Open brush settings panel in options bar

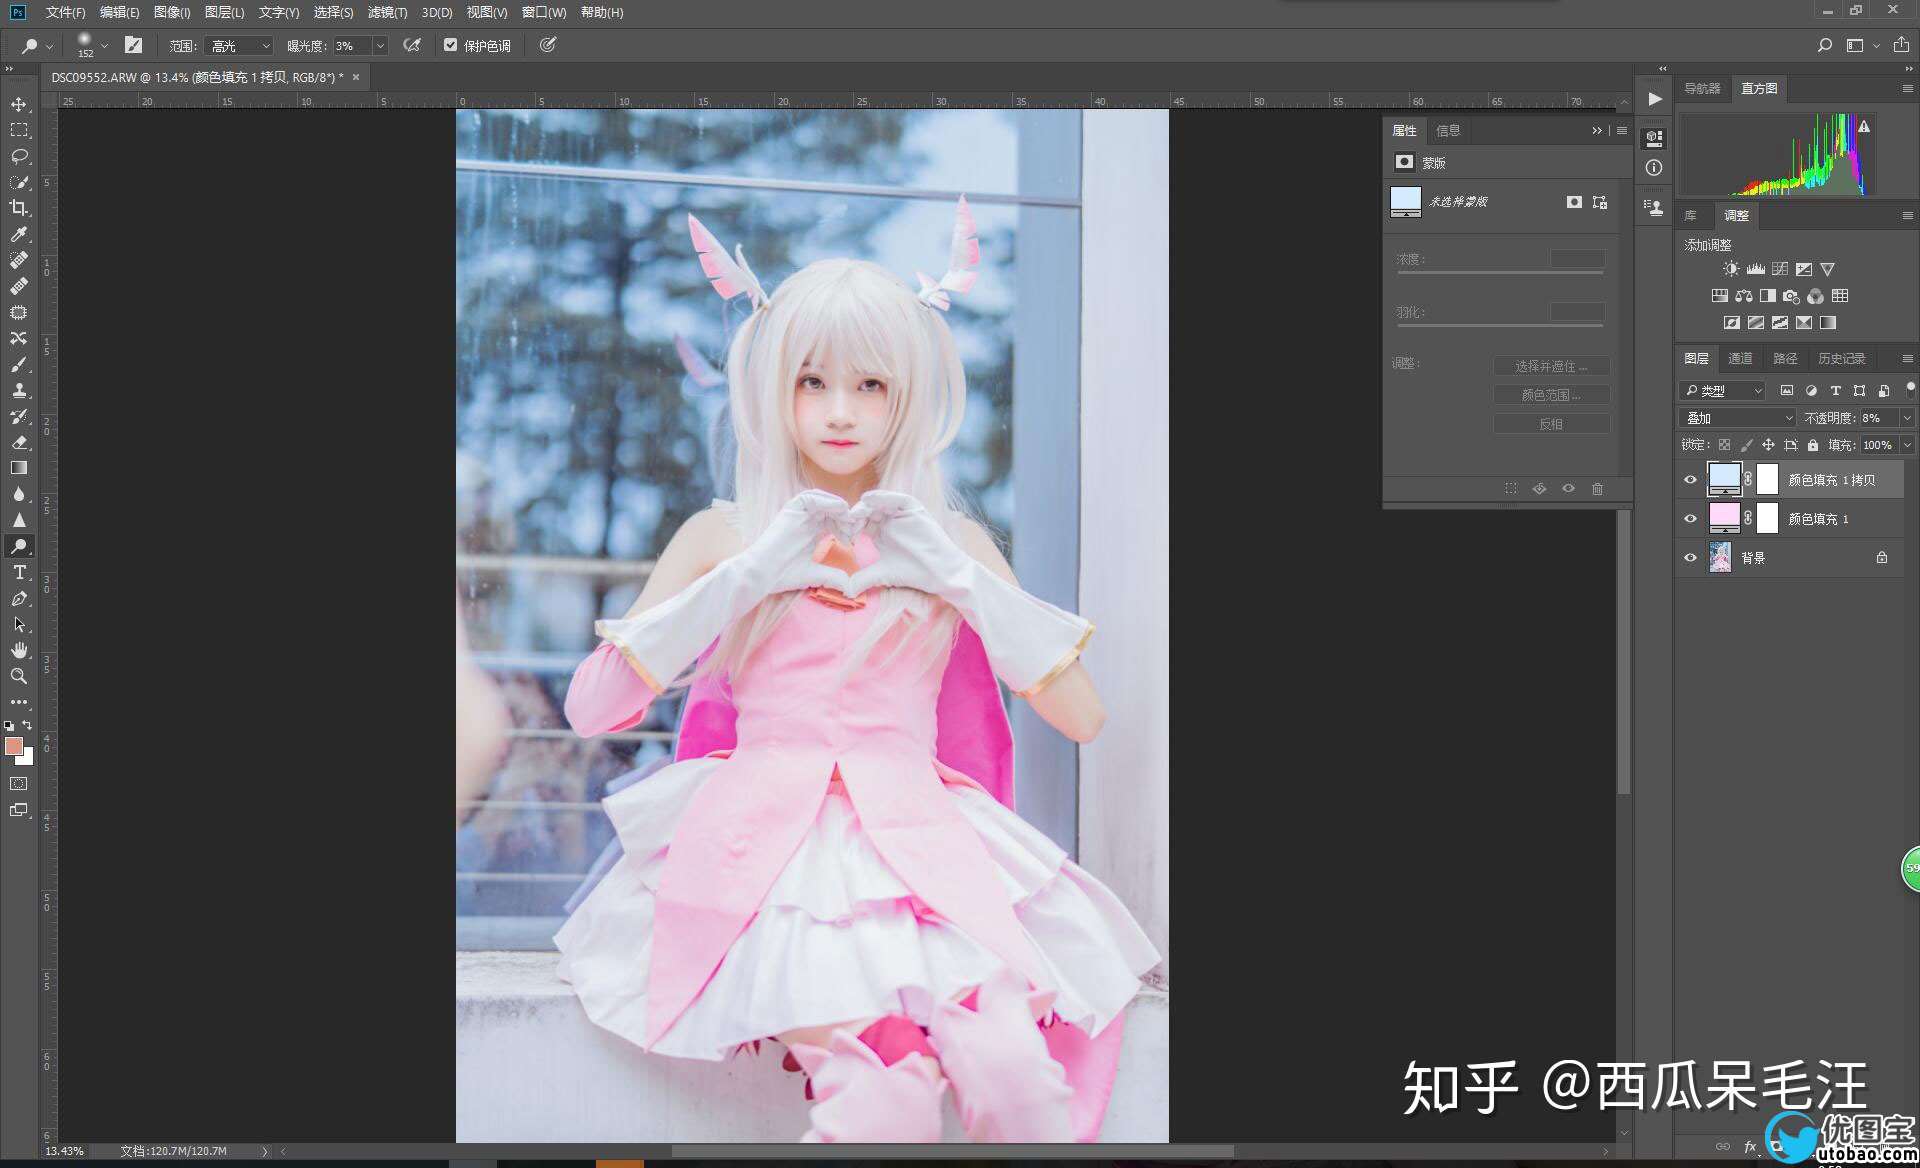pyautogui.click(x=133, y=45)
